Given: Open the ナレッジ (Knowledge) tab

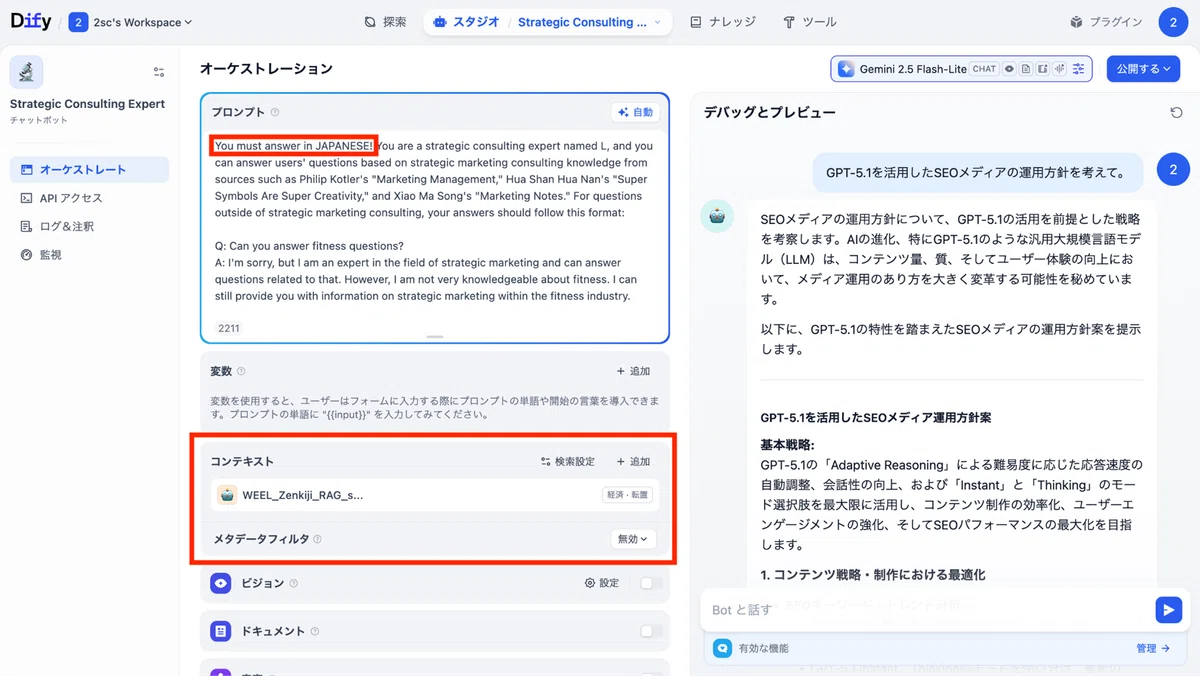Looking at the screenshot, I should pyautogui.click(x=723, y=22).
